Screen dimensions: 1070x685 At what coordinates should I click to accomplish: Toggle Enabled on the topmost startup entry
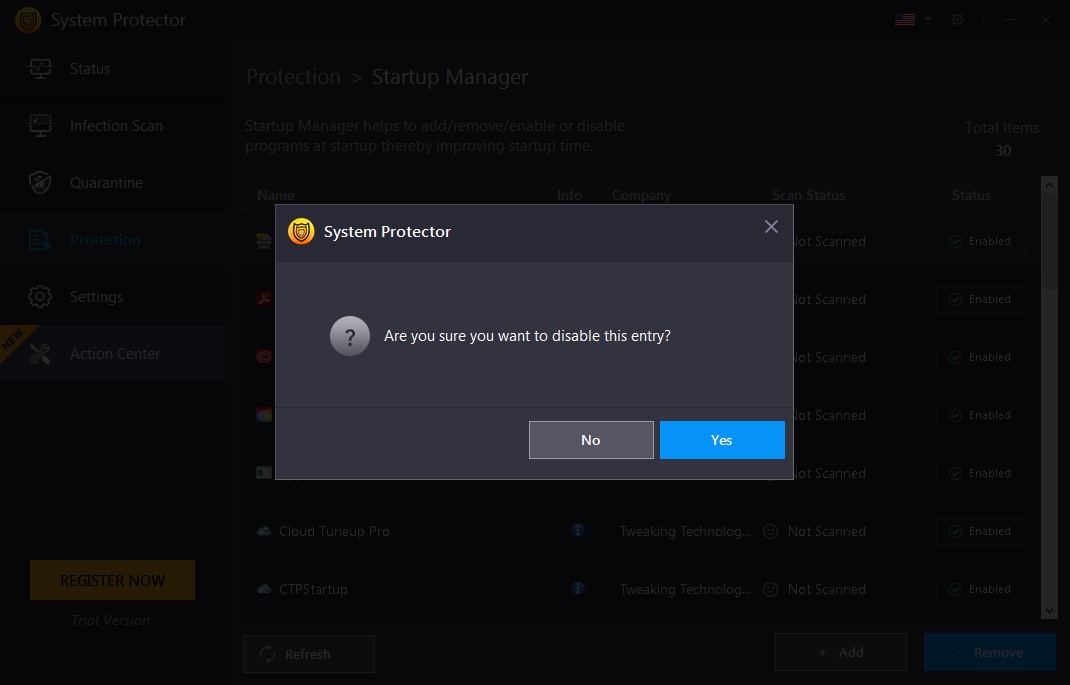coord(980,241)
